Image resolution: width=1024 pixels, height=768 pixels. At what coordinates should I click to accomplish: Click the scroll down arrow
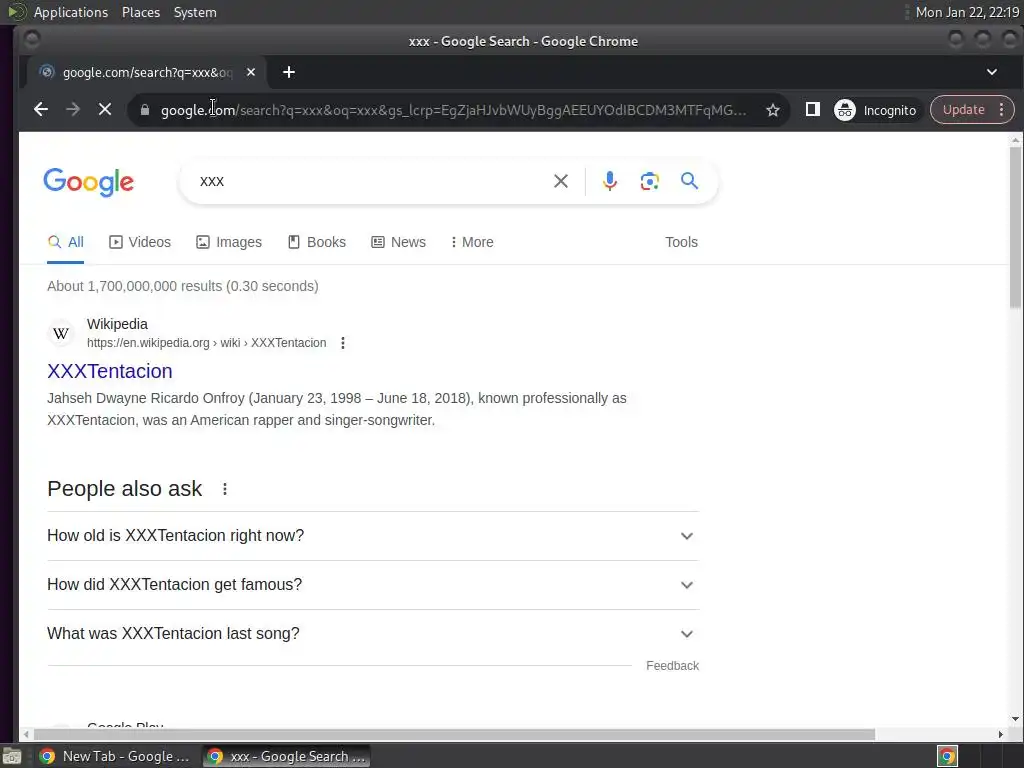pos(1015,719)
